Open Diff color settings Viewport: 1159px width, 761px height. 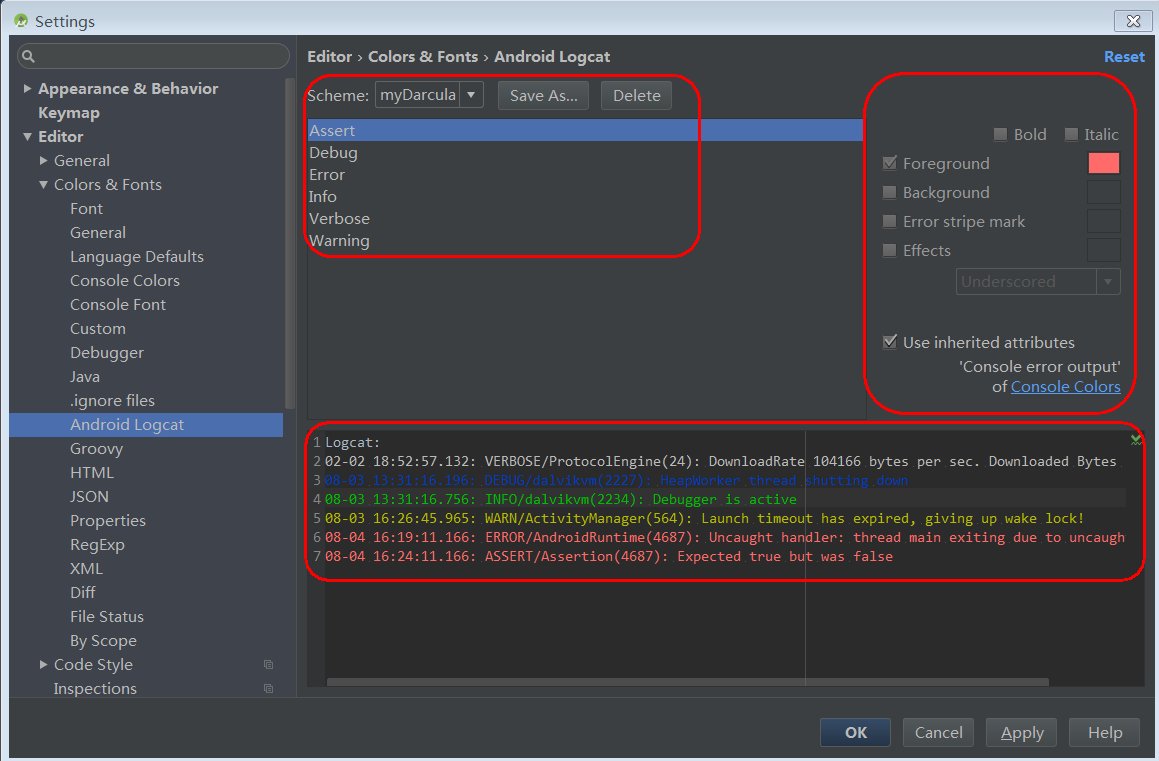pyautogui.click(x=82, y=593)
